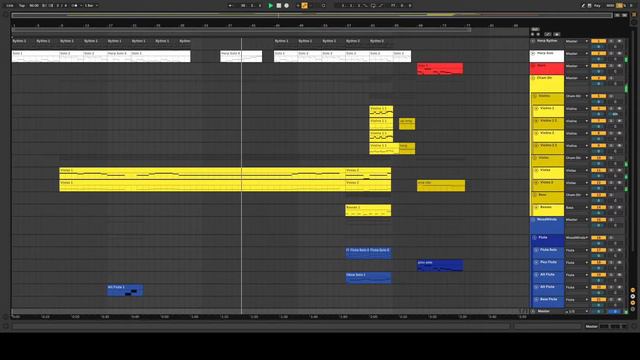This screenshot has width=640, height=360.
Task: Click the Link button in the control bar
Action: 10,6
